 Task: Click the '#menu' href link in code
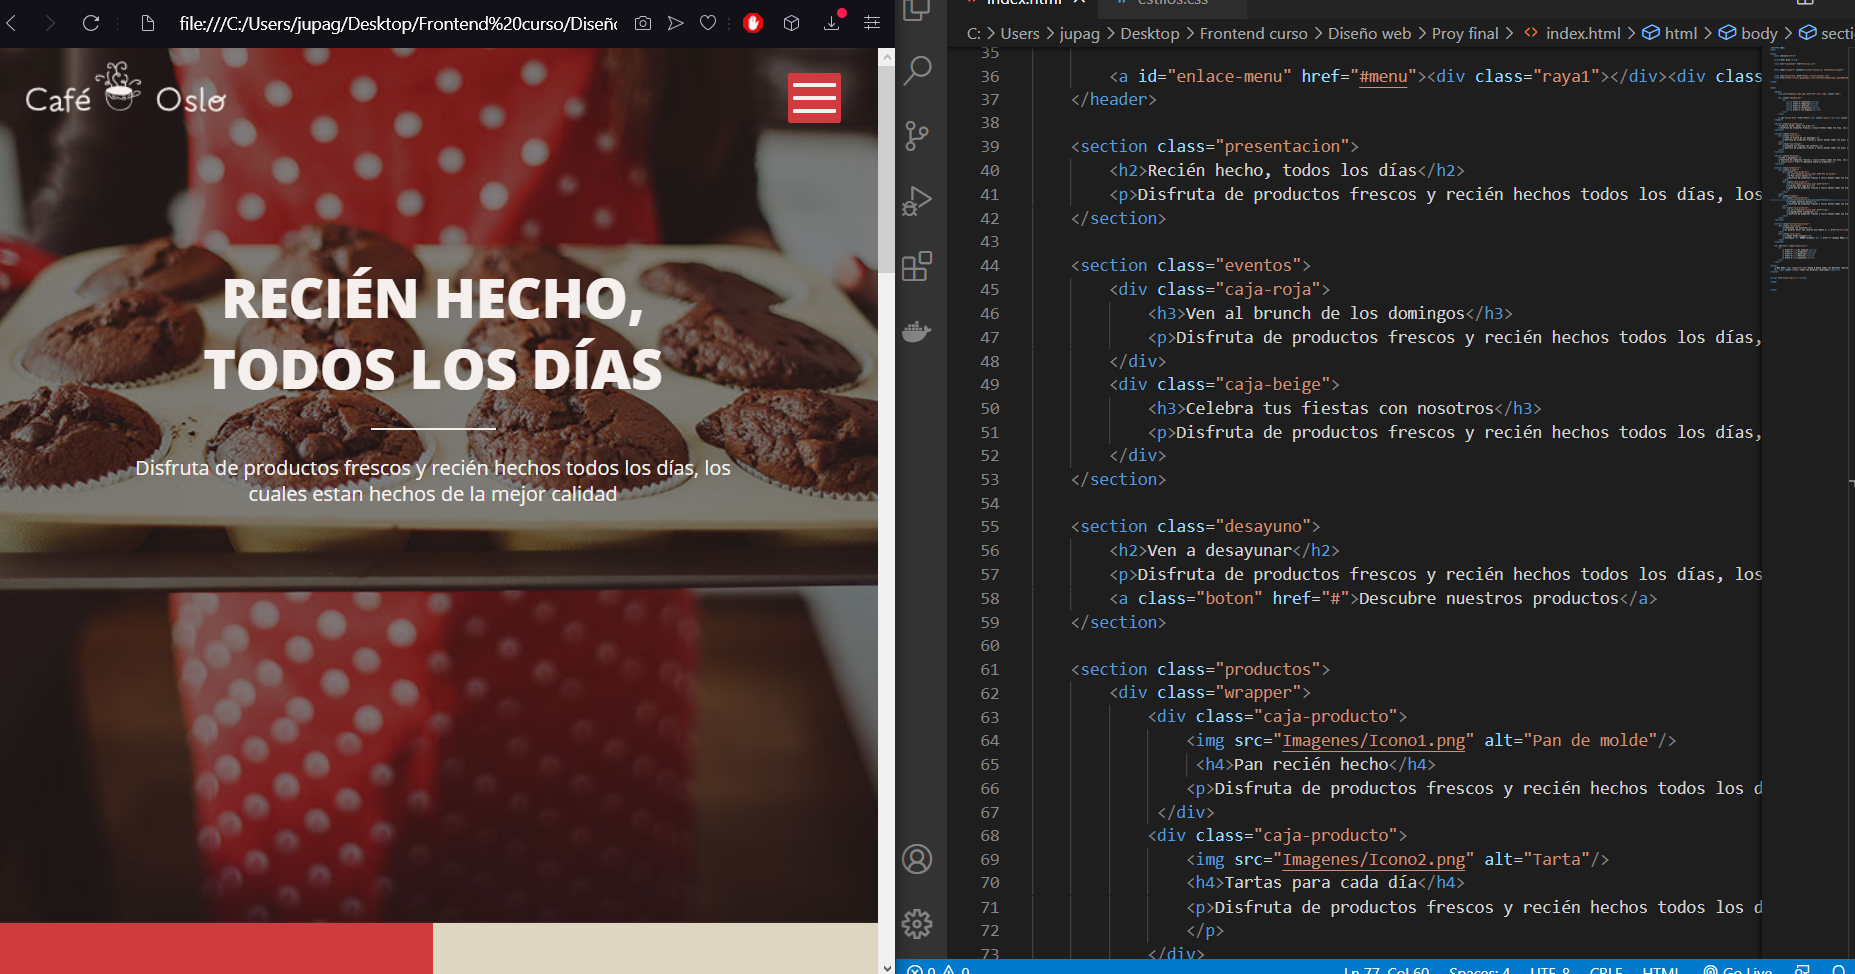point(1383,76)
